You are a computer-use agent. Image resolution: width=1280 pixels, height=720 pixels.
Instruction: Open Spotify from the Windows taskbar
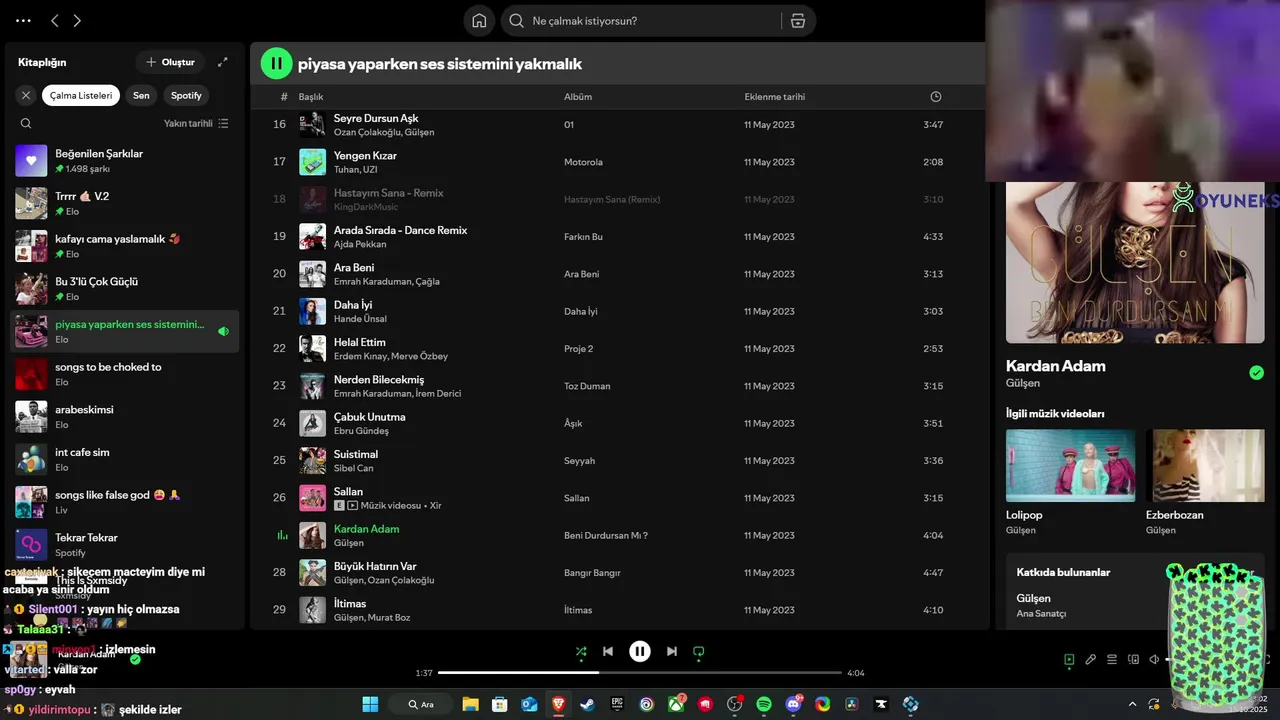pos(764,704)
